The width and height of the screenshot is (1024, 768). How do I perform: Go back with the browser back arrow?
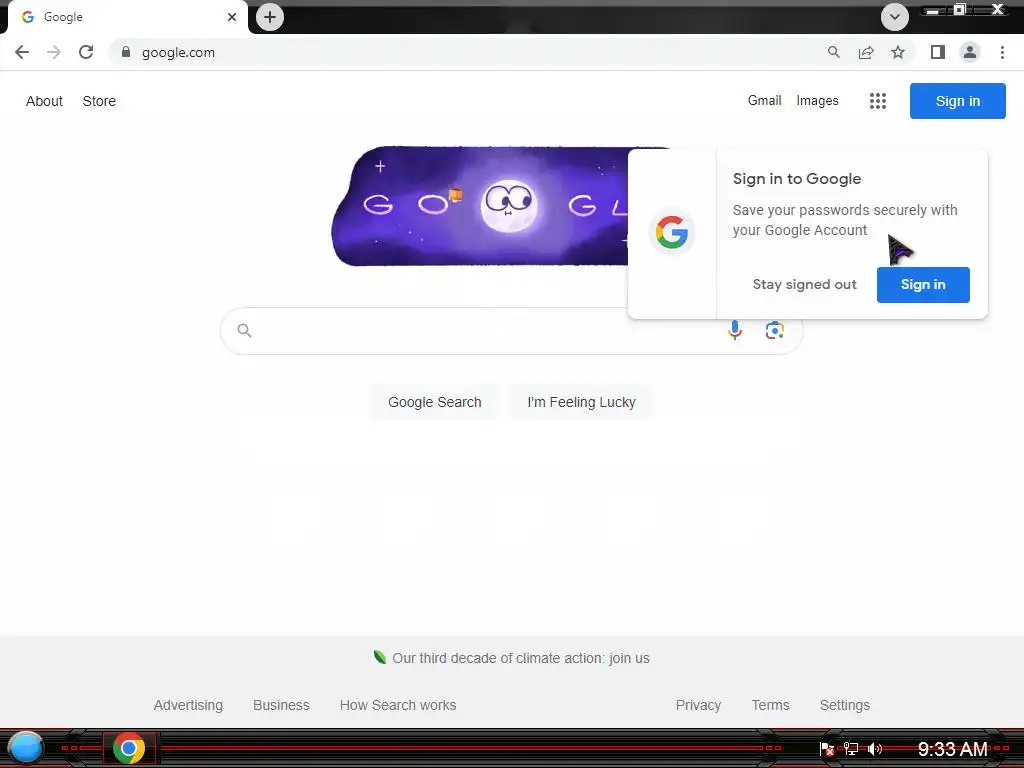tap(22, 52)
